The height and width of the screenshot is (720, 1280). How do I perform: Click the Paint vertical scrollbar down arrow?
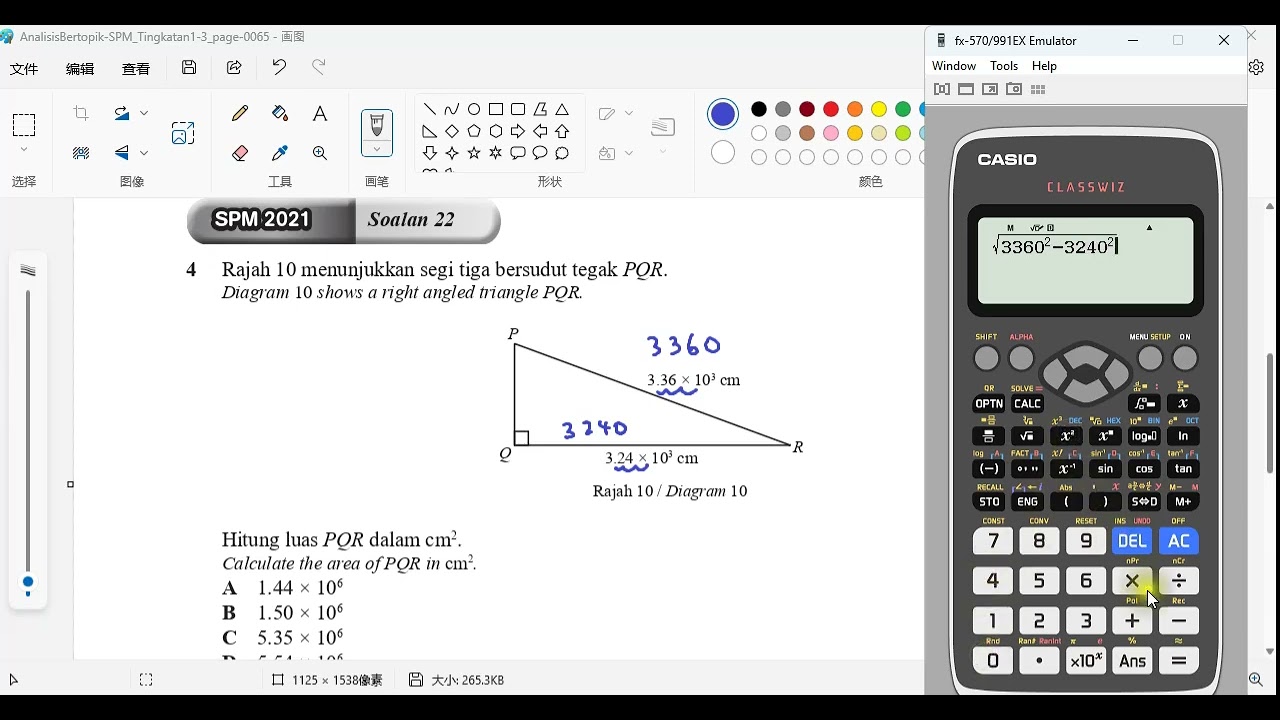coord(1270,651)
